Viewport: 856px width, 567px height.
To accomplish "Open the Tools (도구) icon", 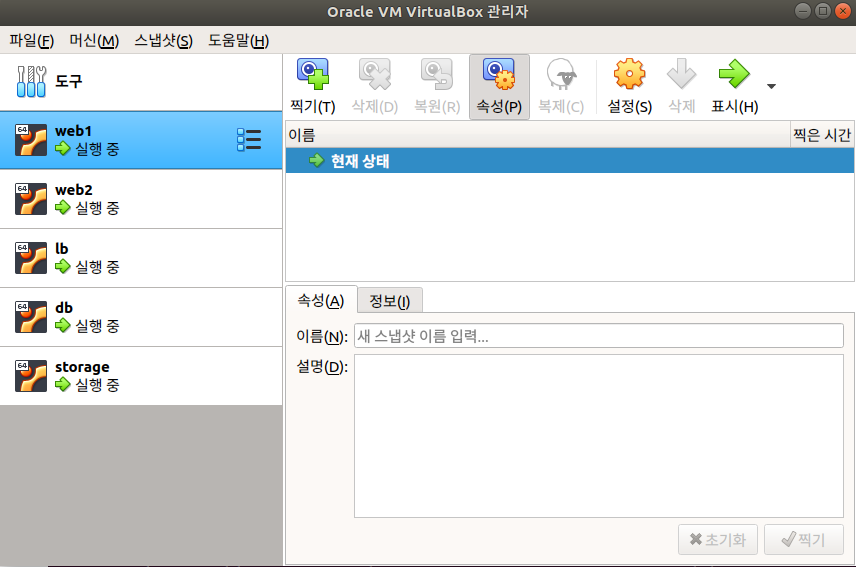I will click(x=31, y=81).
